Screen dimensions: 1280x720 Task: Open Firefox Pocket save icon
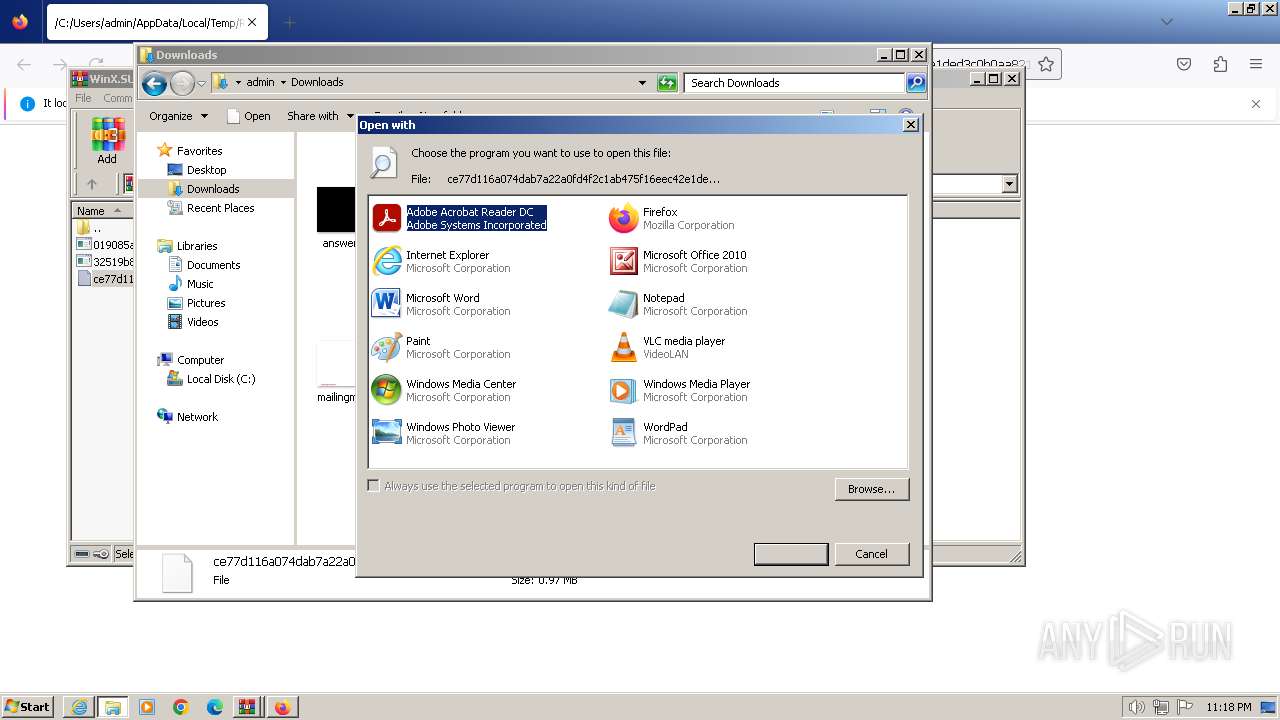point(1184,64)
